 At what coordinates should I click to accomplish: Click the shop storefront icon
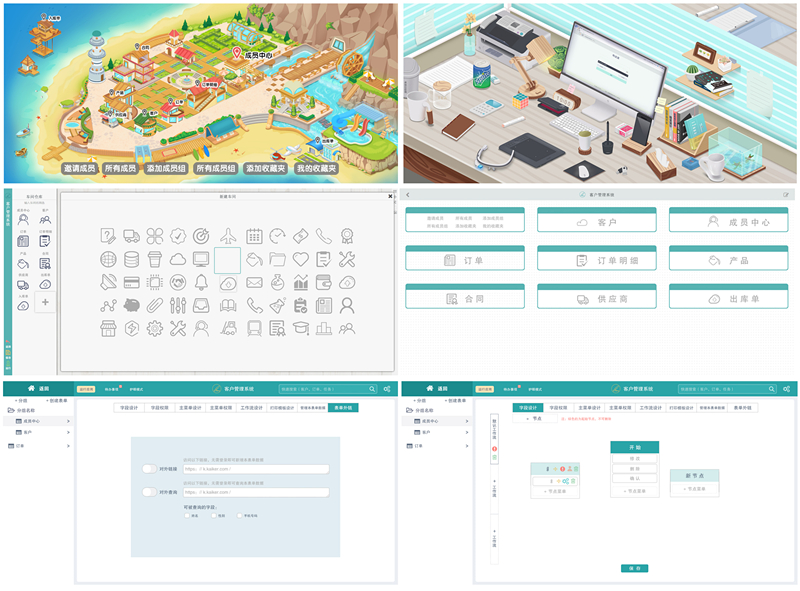(108, 328)
